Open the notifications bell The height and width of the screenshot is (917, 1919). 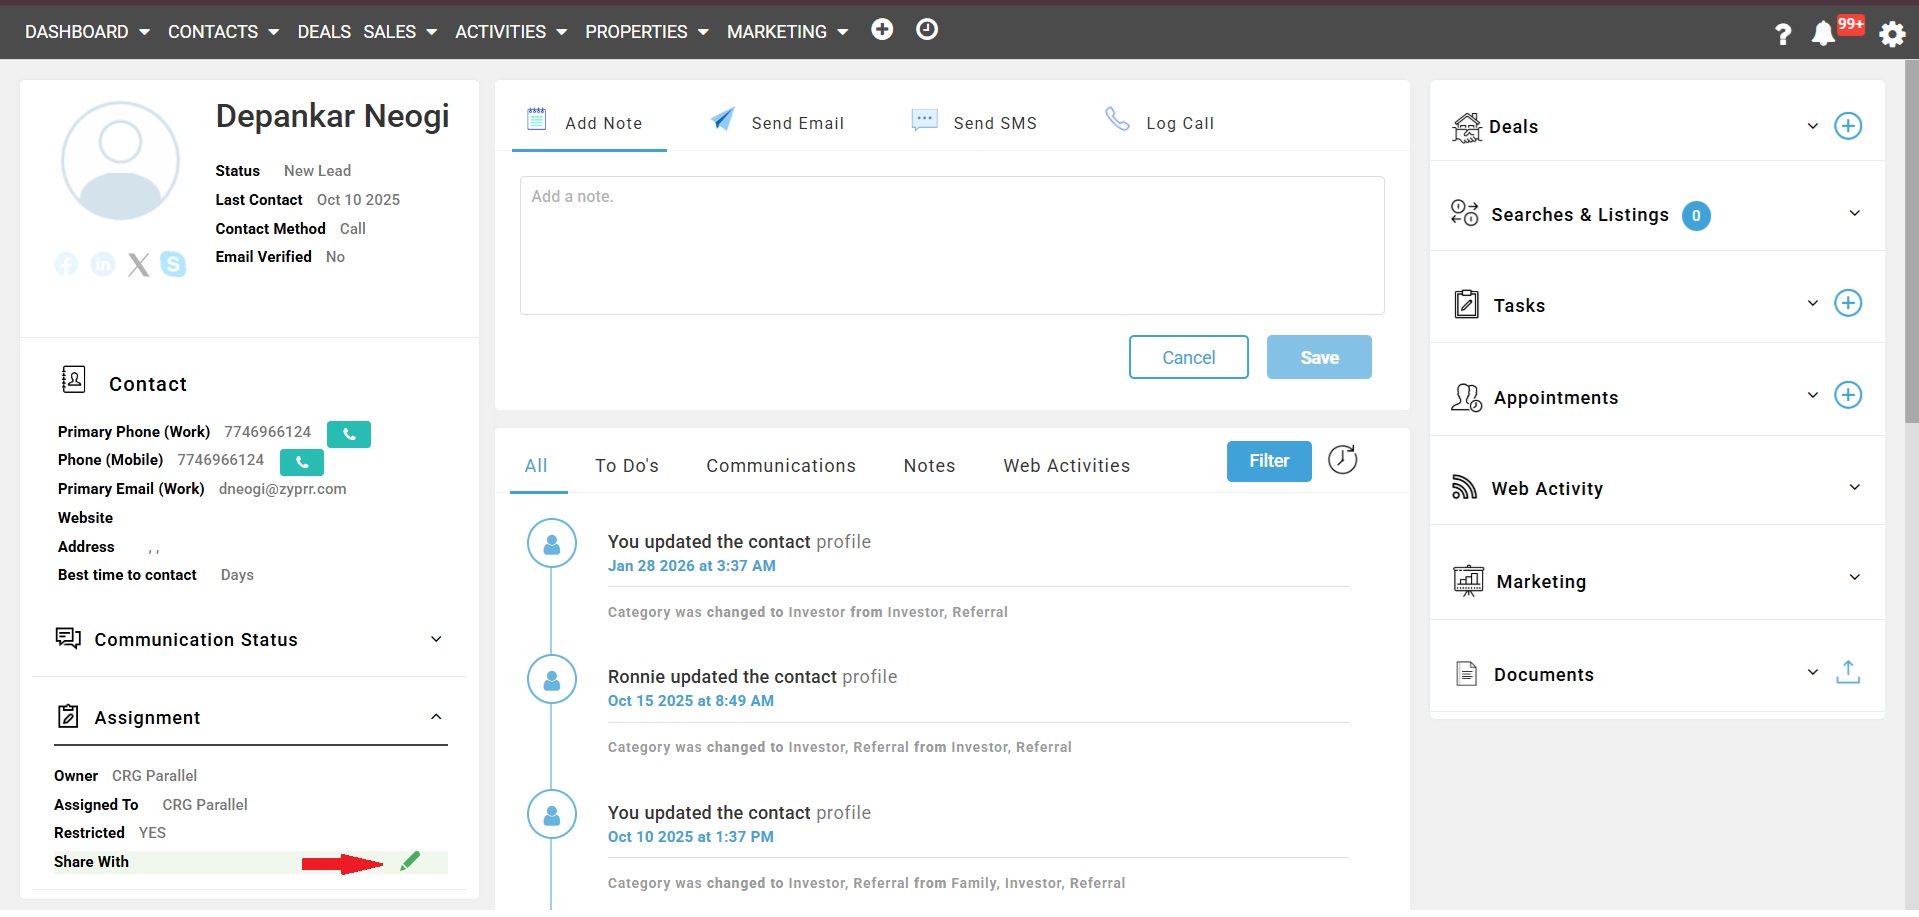point(1823,34)
